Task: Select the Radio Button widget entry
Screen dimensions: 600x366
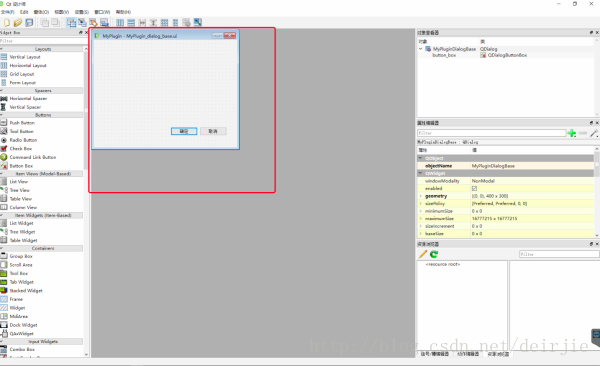Action: 23,140
